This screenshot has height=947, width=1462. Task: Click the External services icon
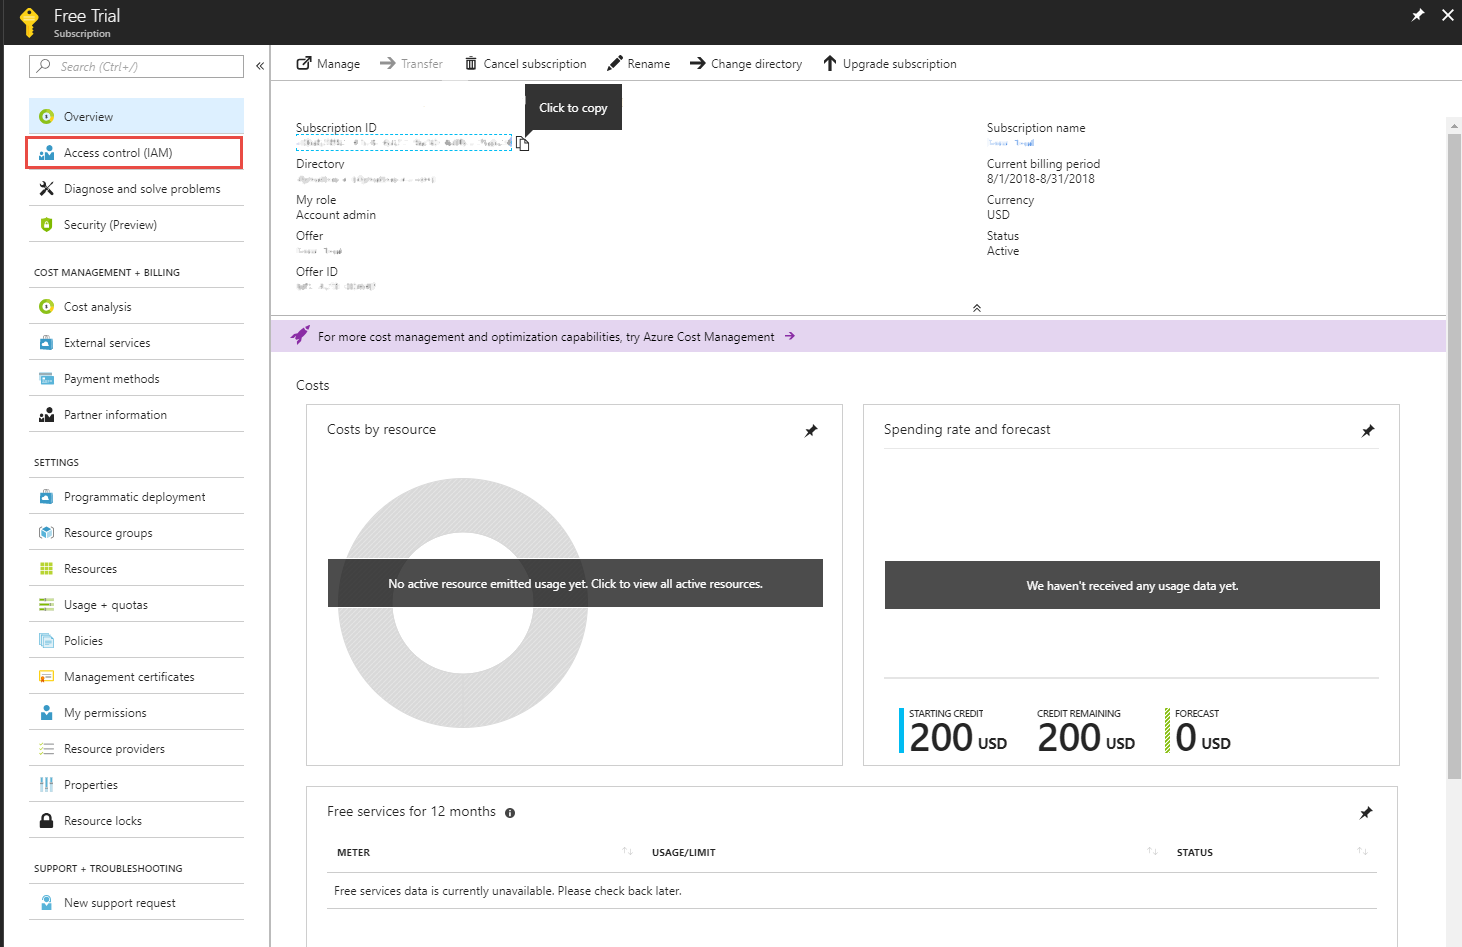click(46, 343)
